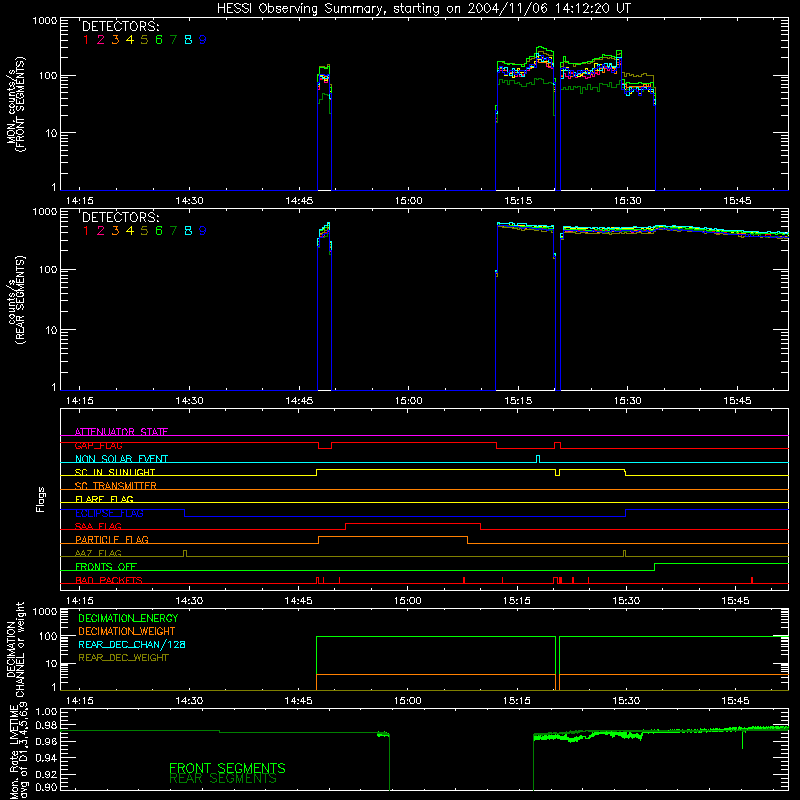Click the raised PARTICLE_FLAG step segment
The image size is (800, 800).
(393, 537)
